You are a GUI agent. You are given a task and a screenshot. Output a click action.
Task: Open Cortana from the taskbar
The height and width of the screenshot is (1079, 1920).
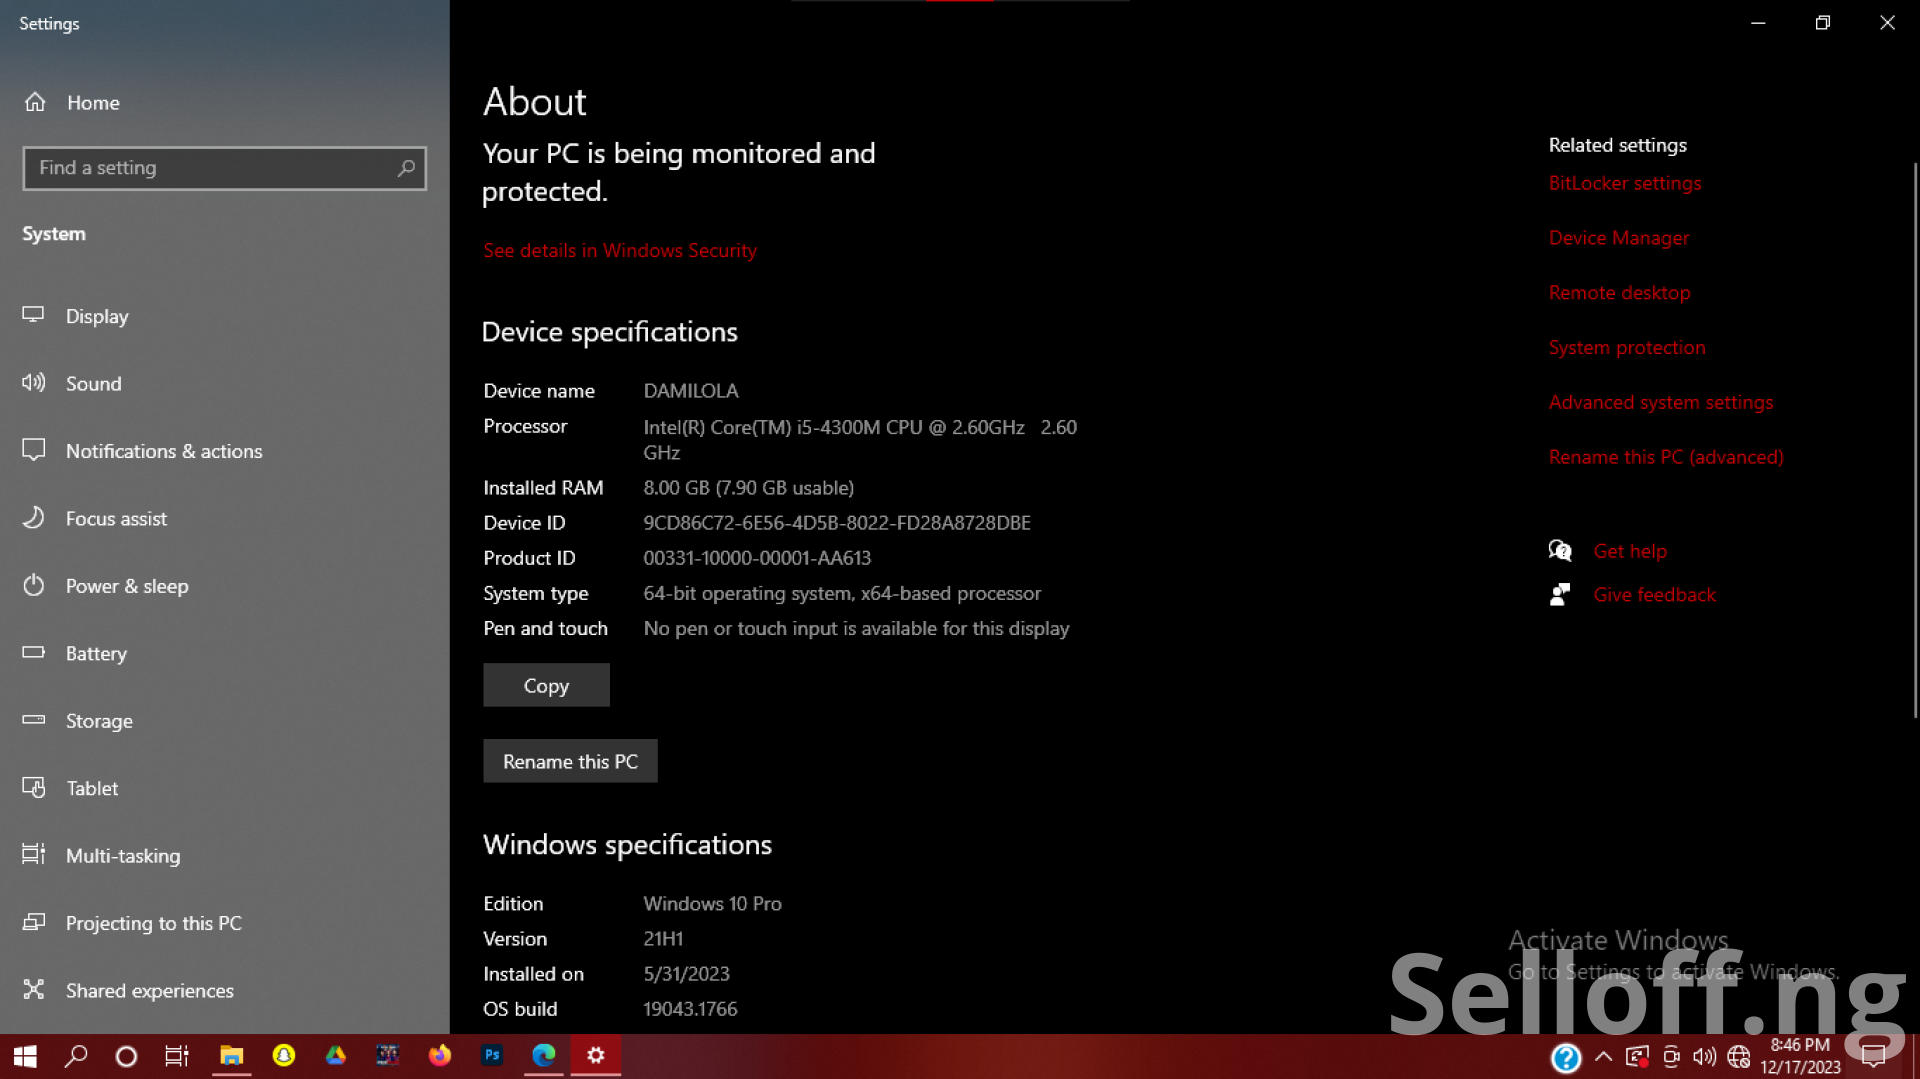pos(126,1056)
